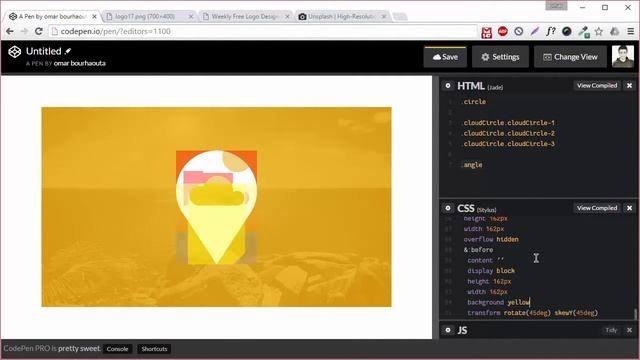View compiled HTML output

click(597, 86)
